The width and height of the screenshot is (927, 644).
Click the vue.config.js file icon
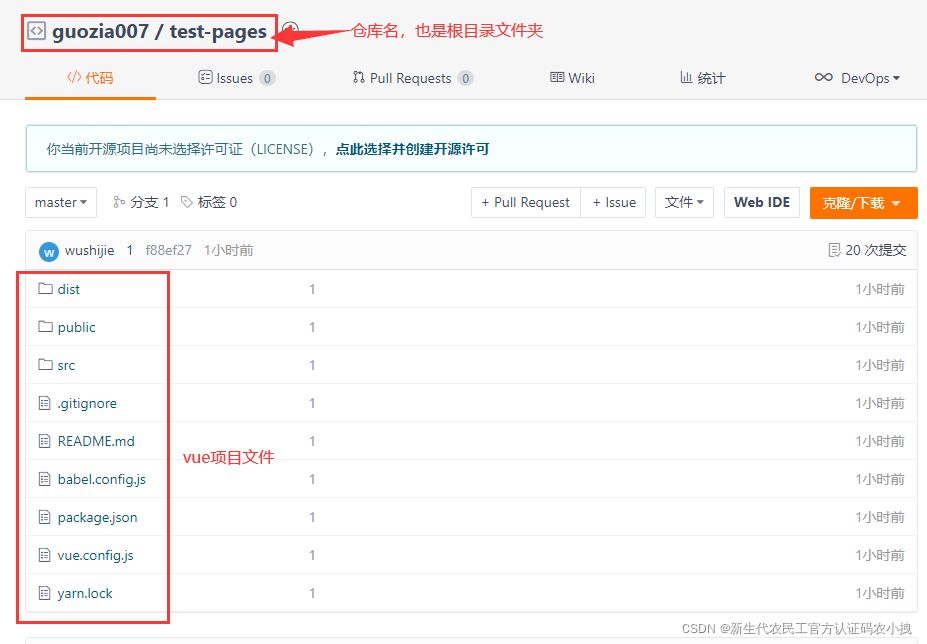point(44,555)
